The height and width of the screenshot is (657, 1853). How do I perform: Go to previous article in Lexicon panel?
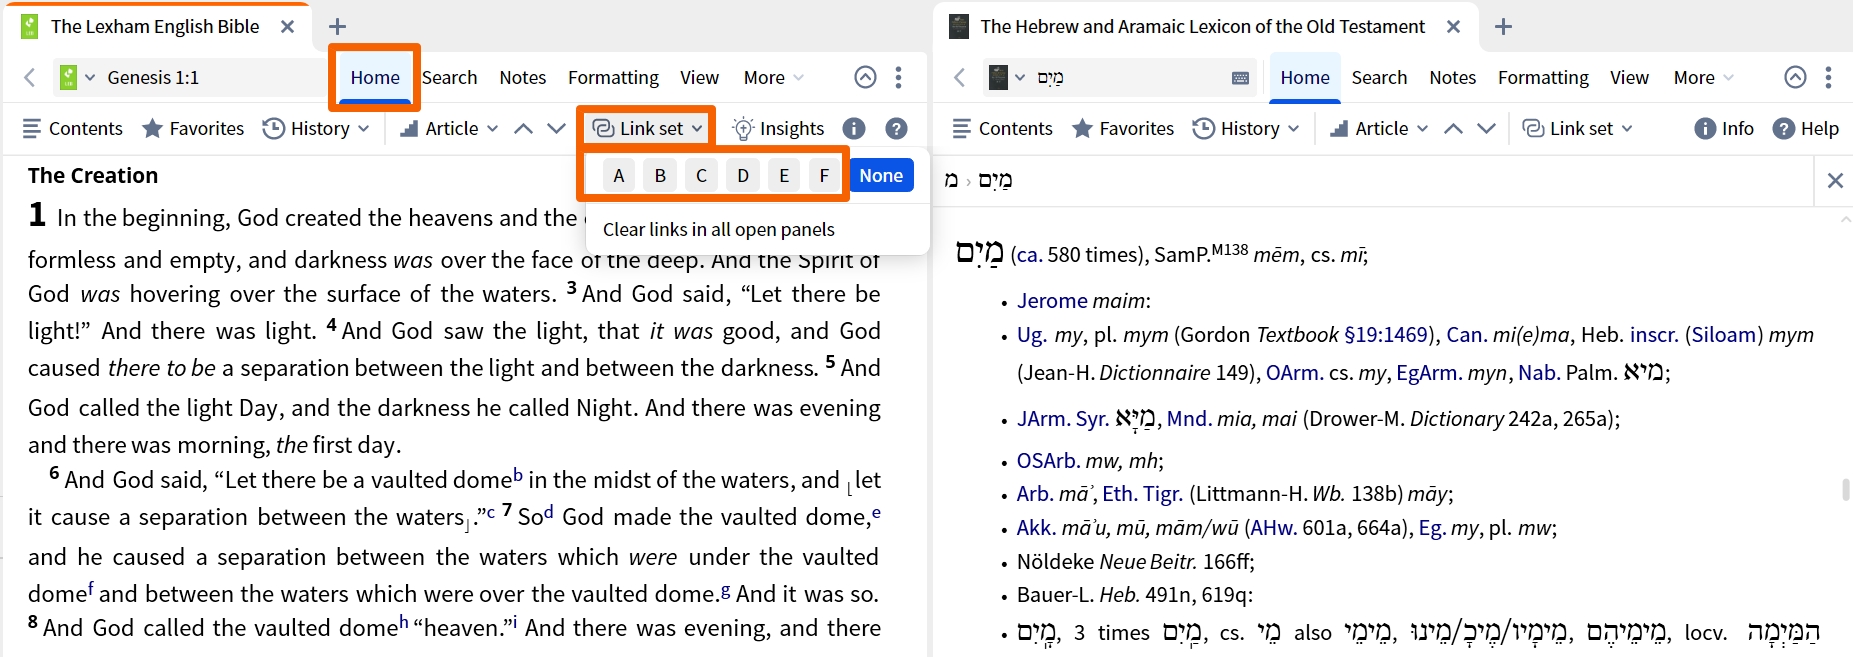(x=1453, y=128)
